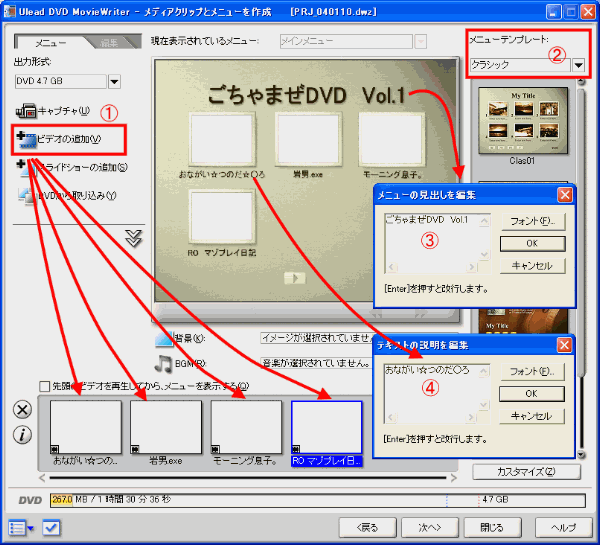
Task: Click the Import from DVD (DVDから取り込み) icon
Action: (x=25, y=195)
